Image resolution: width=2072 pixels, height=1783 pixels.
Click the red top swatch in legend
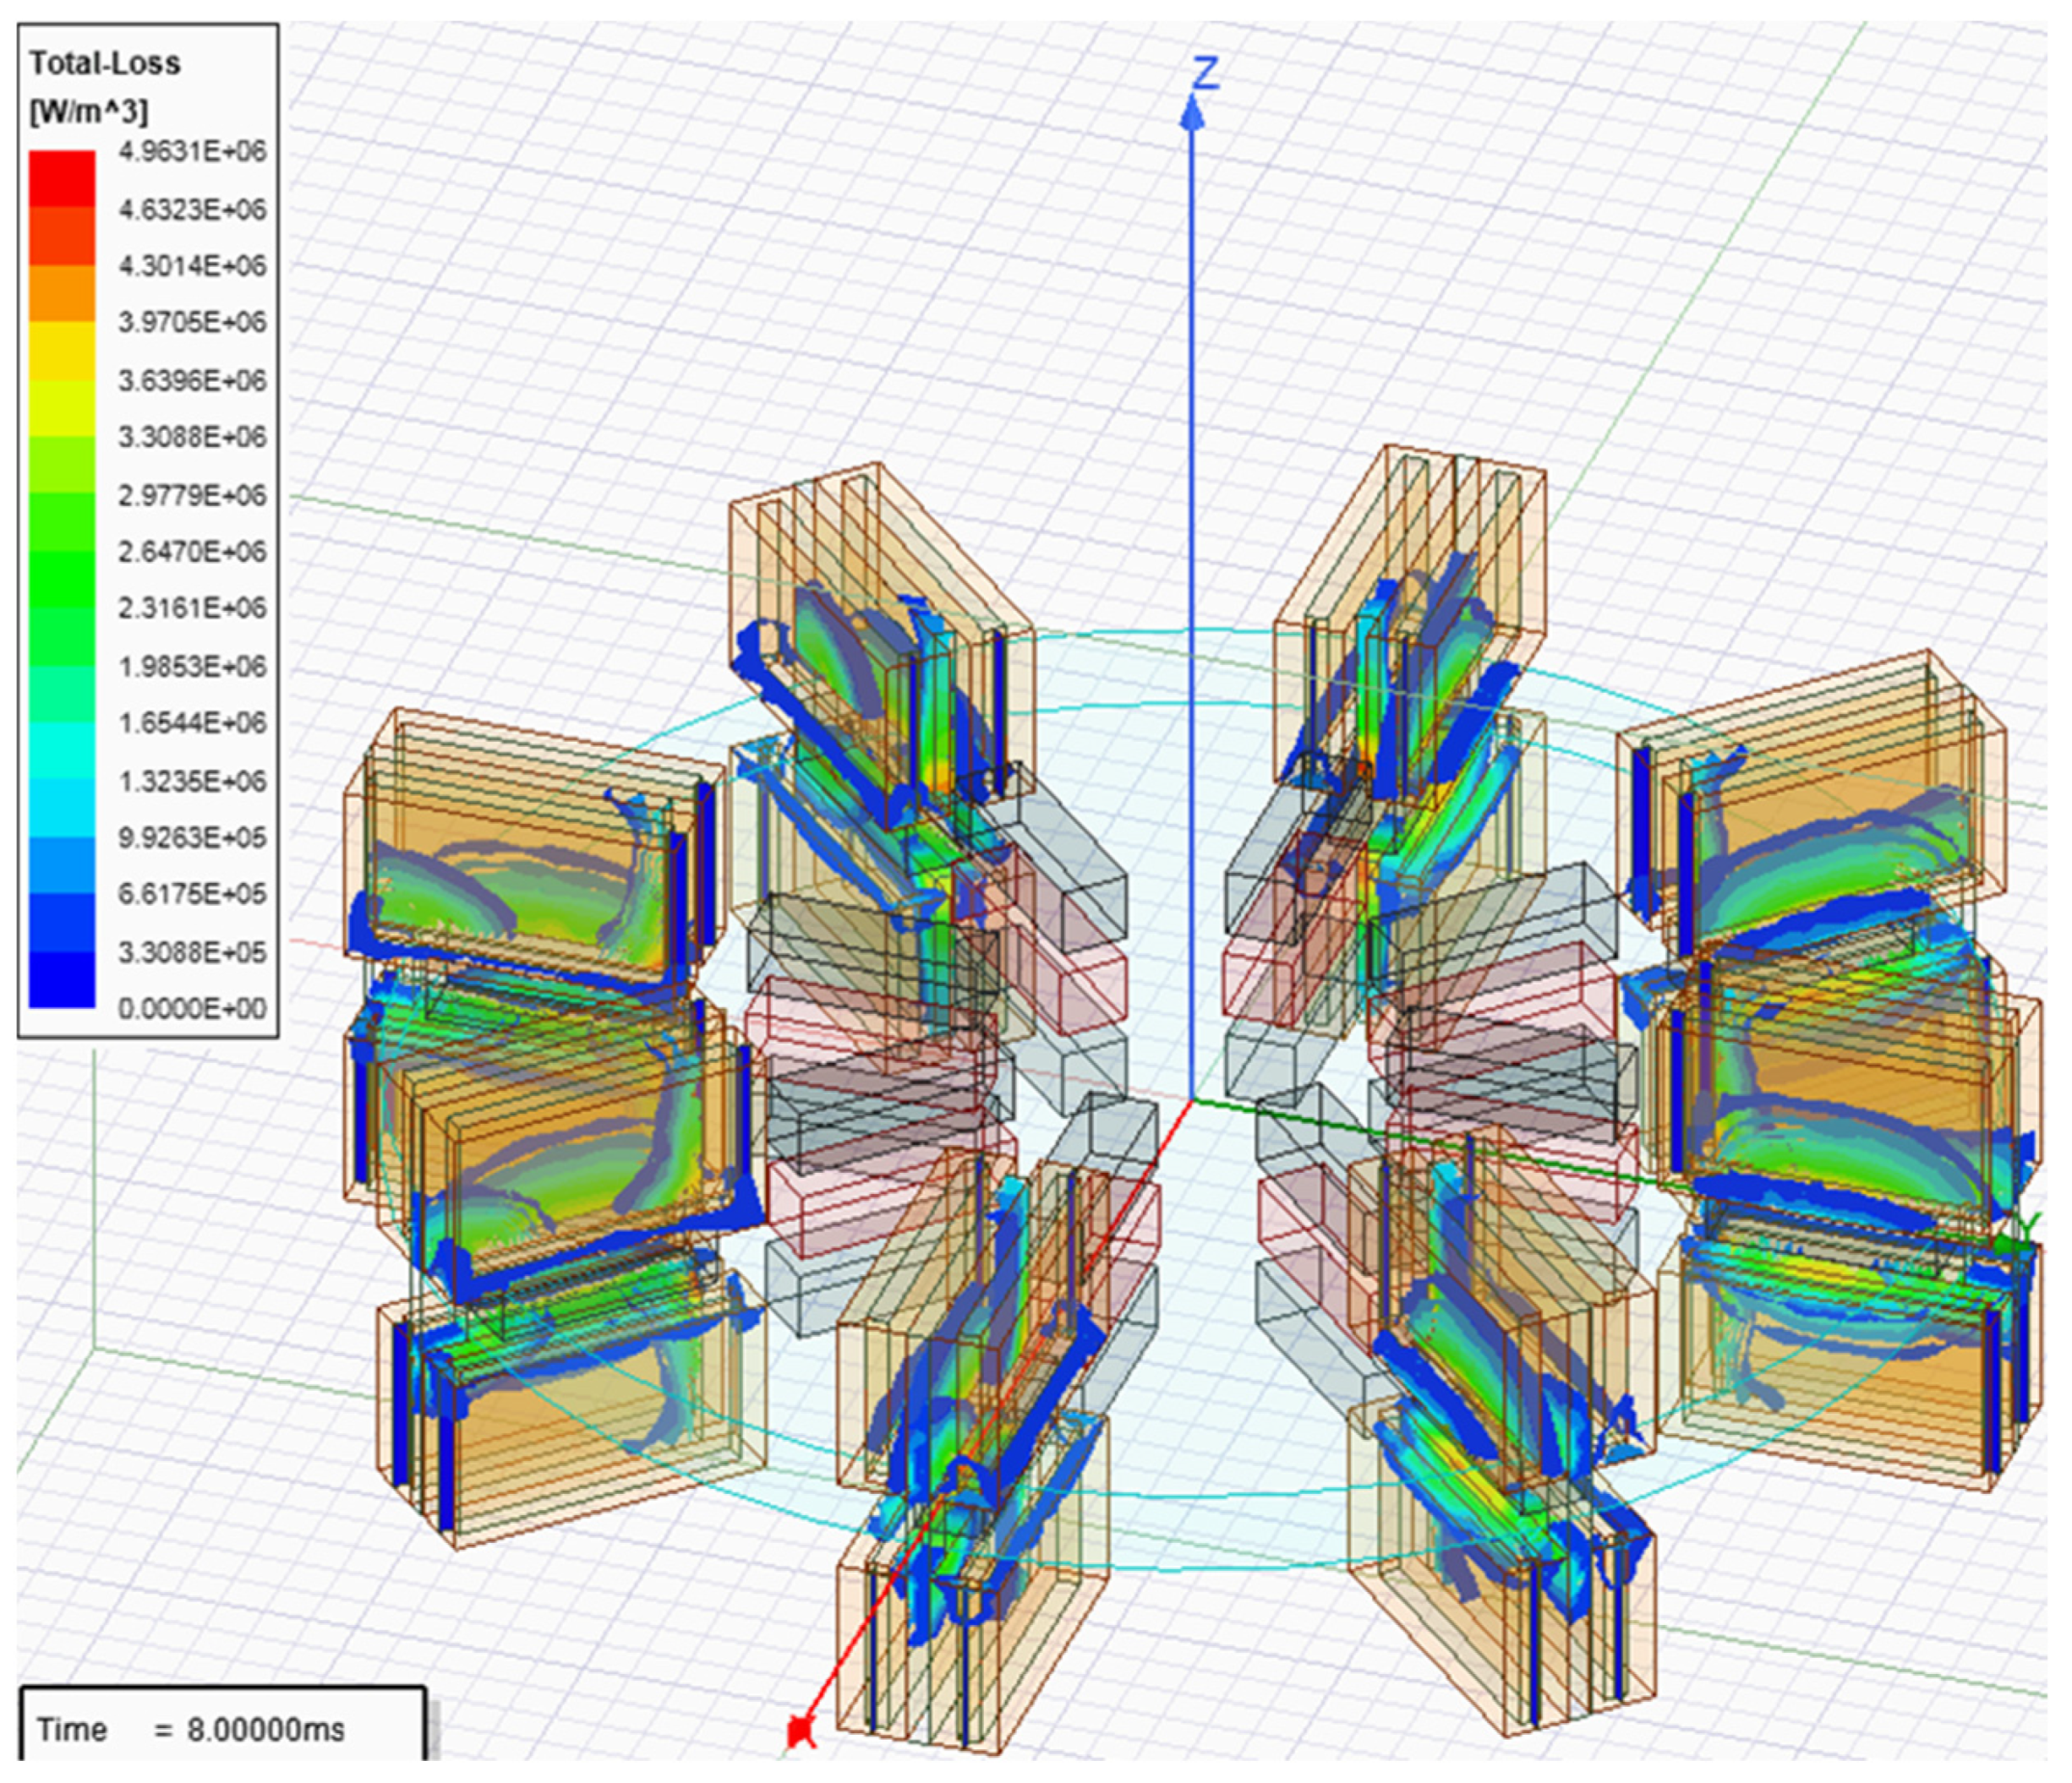point(62,178)
